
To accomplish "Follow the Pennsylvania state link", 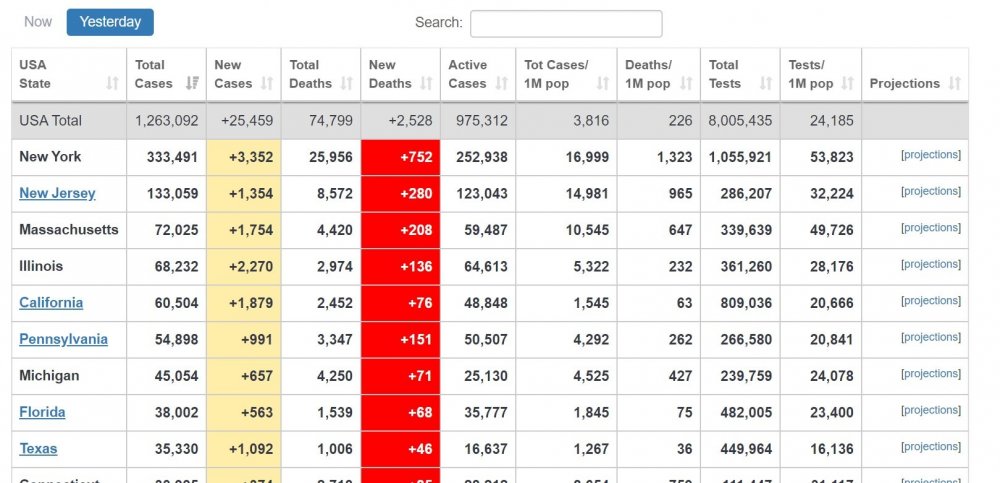I will pyautogui.click(x=63, y=339).
